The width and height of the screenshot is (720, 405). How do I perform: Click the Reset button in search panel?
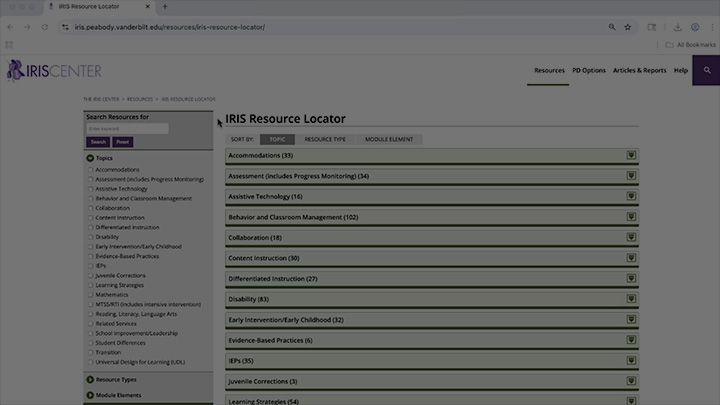pos(122,142)
